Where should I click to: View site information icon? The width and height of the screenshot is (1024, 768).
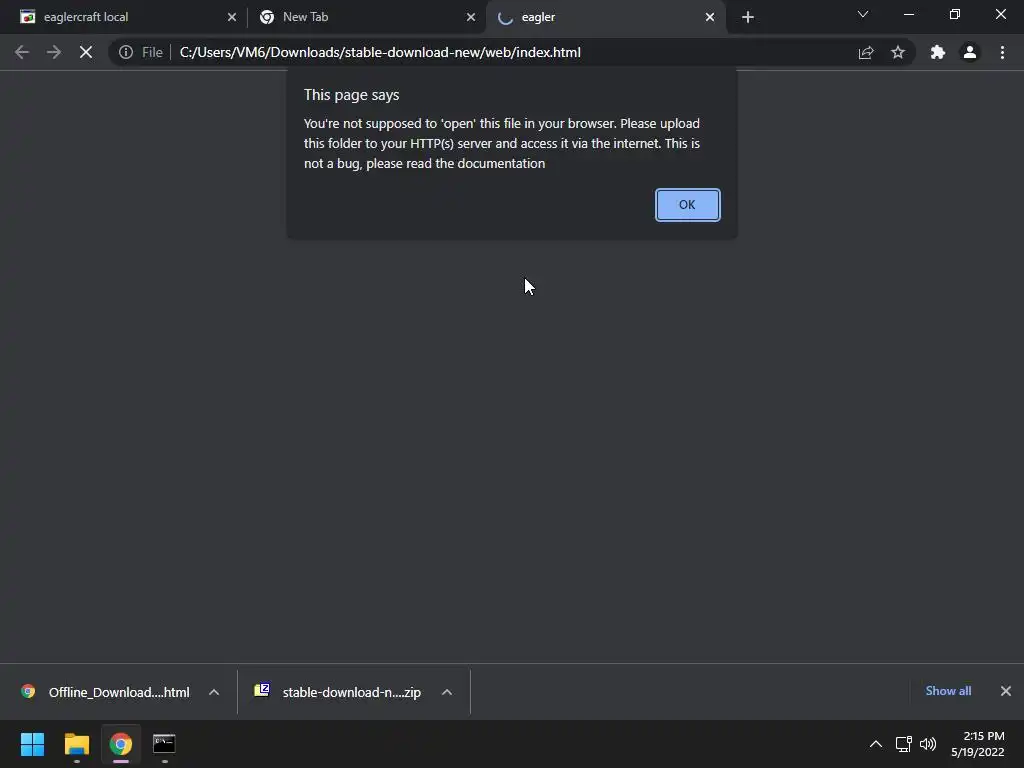126,52
